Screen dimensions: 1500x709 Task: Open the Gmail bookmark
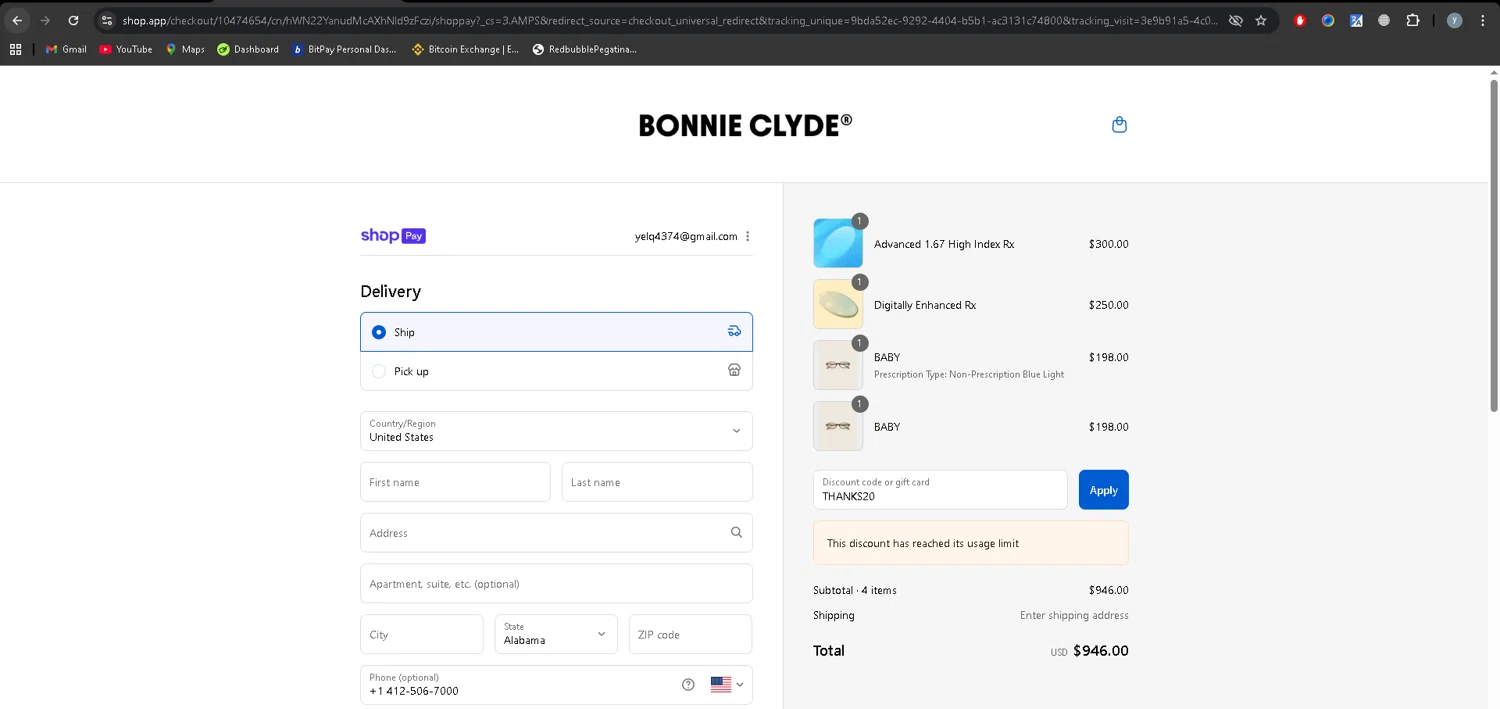coord(66,49)
